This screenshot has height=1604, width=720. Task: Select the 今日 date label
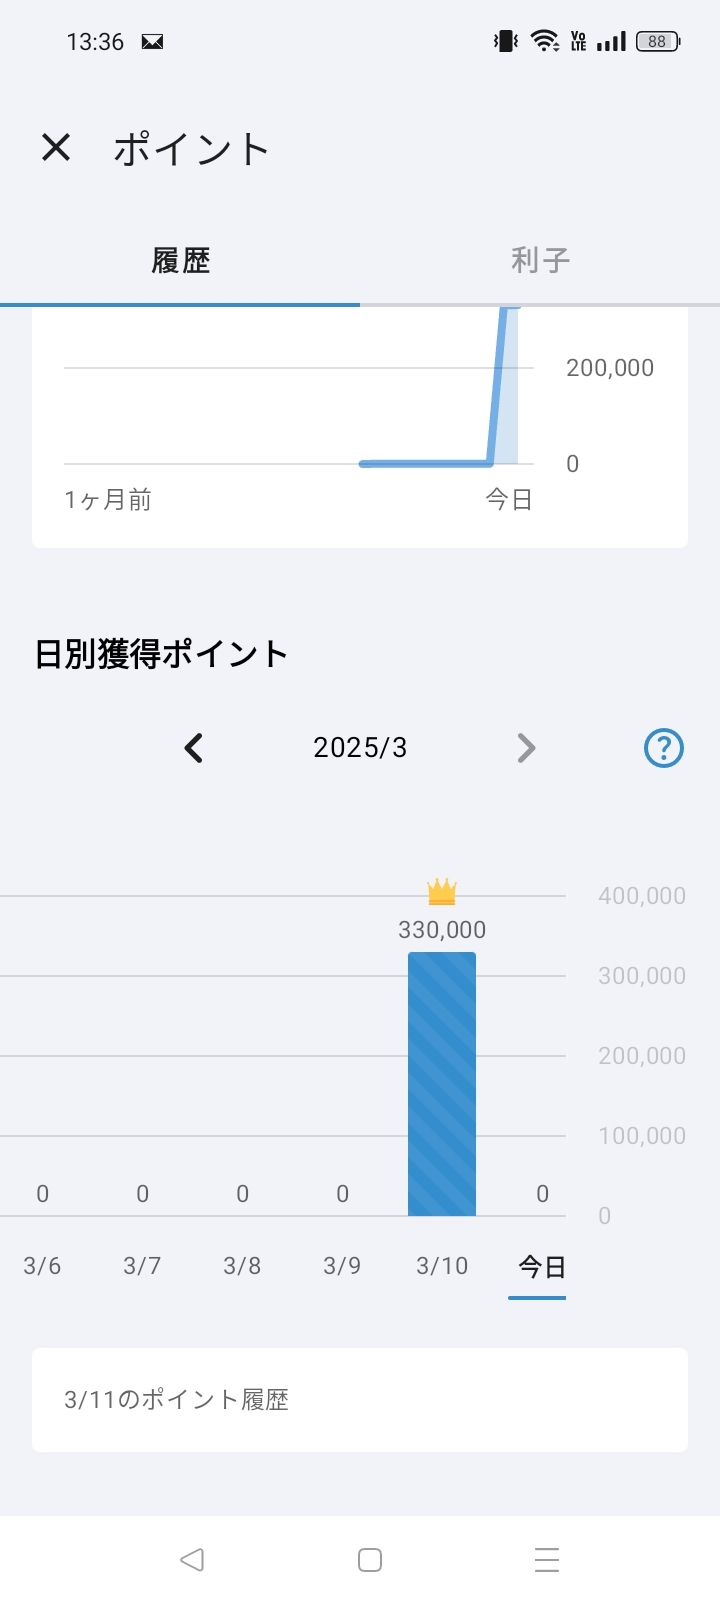tap(541, 1268)
